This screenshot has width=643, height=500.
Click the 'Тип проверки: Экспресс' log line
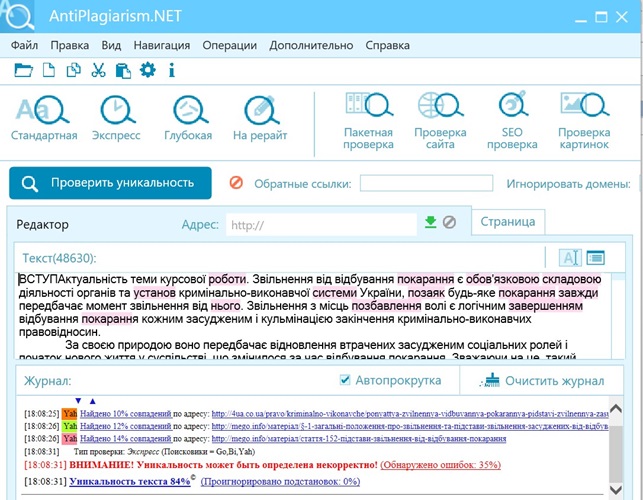click(164, 452)
